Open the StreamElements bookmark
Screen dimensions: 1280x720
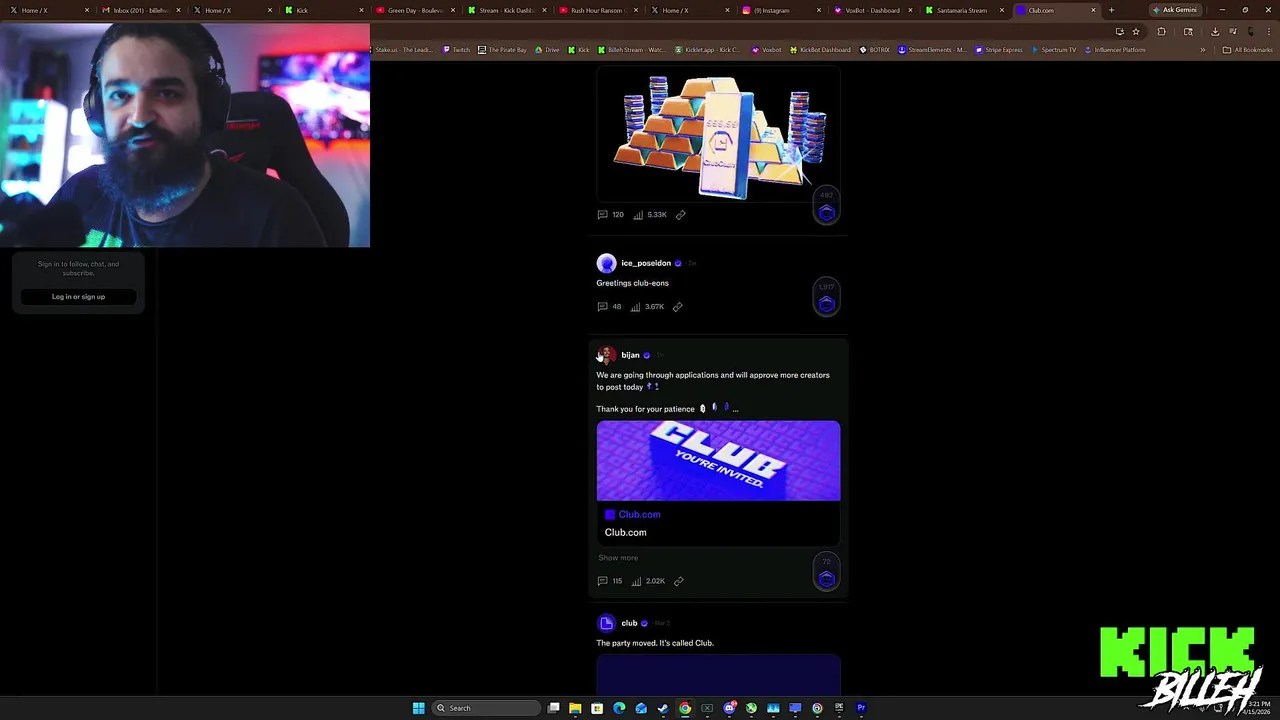pyautogui.click(x=932, y=50)
